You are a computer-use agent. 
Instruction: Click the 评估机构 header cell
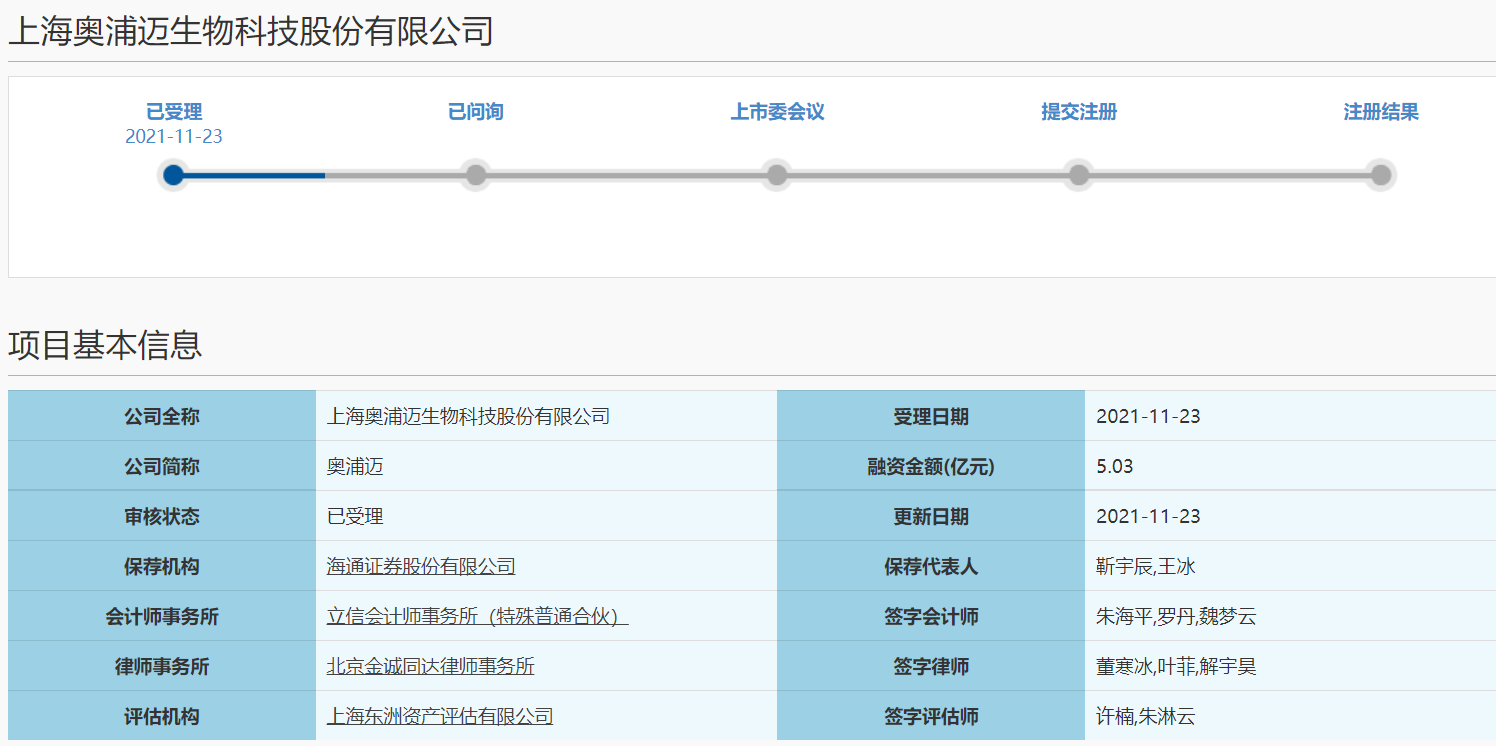coord(162,716)
